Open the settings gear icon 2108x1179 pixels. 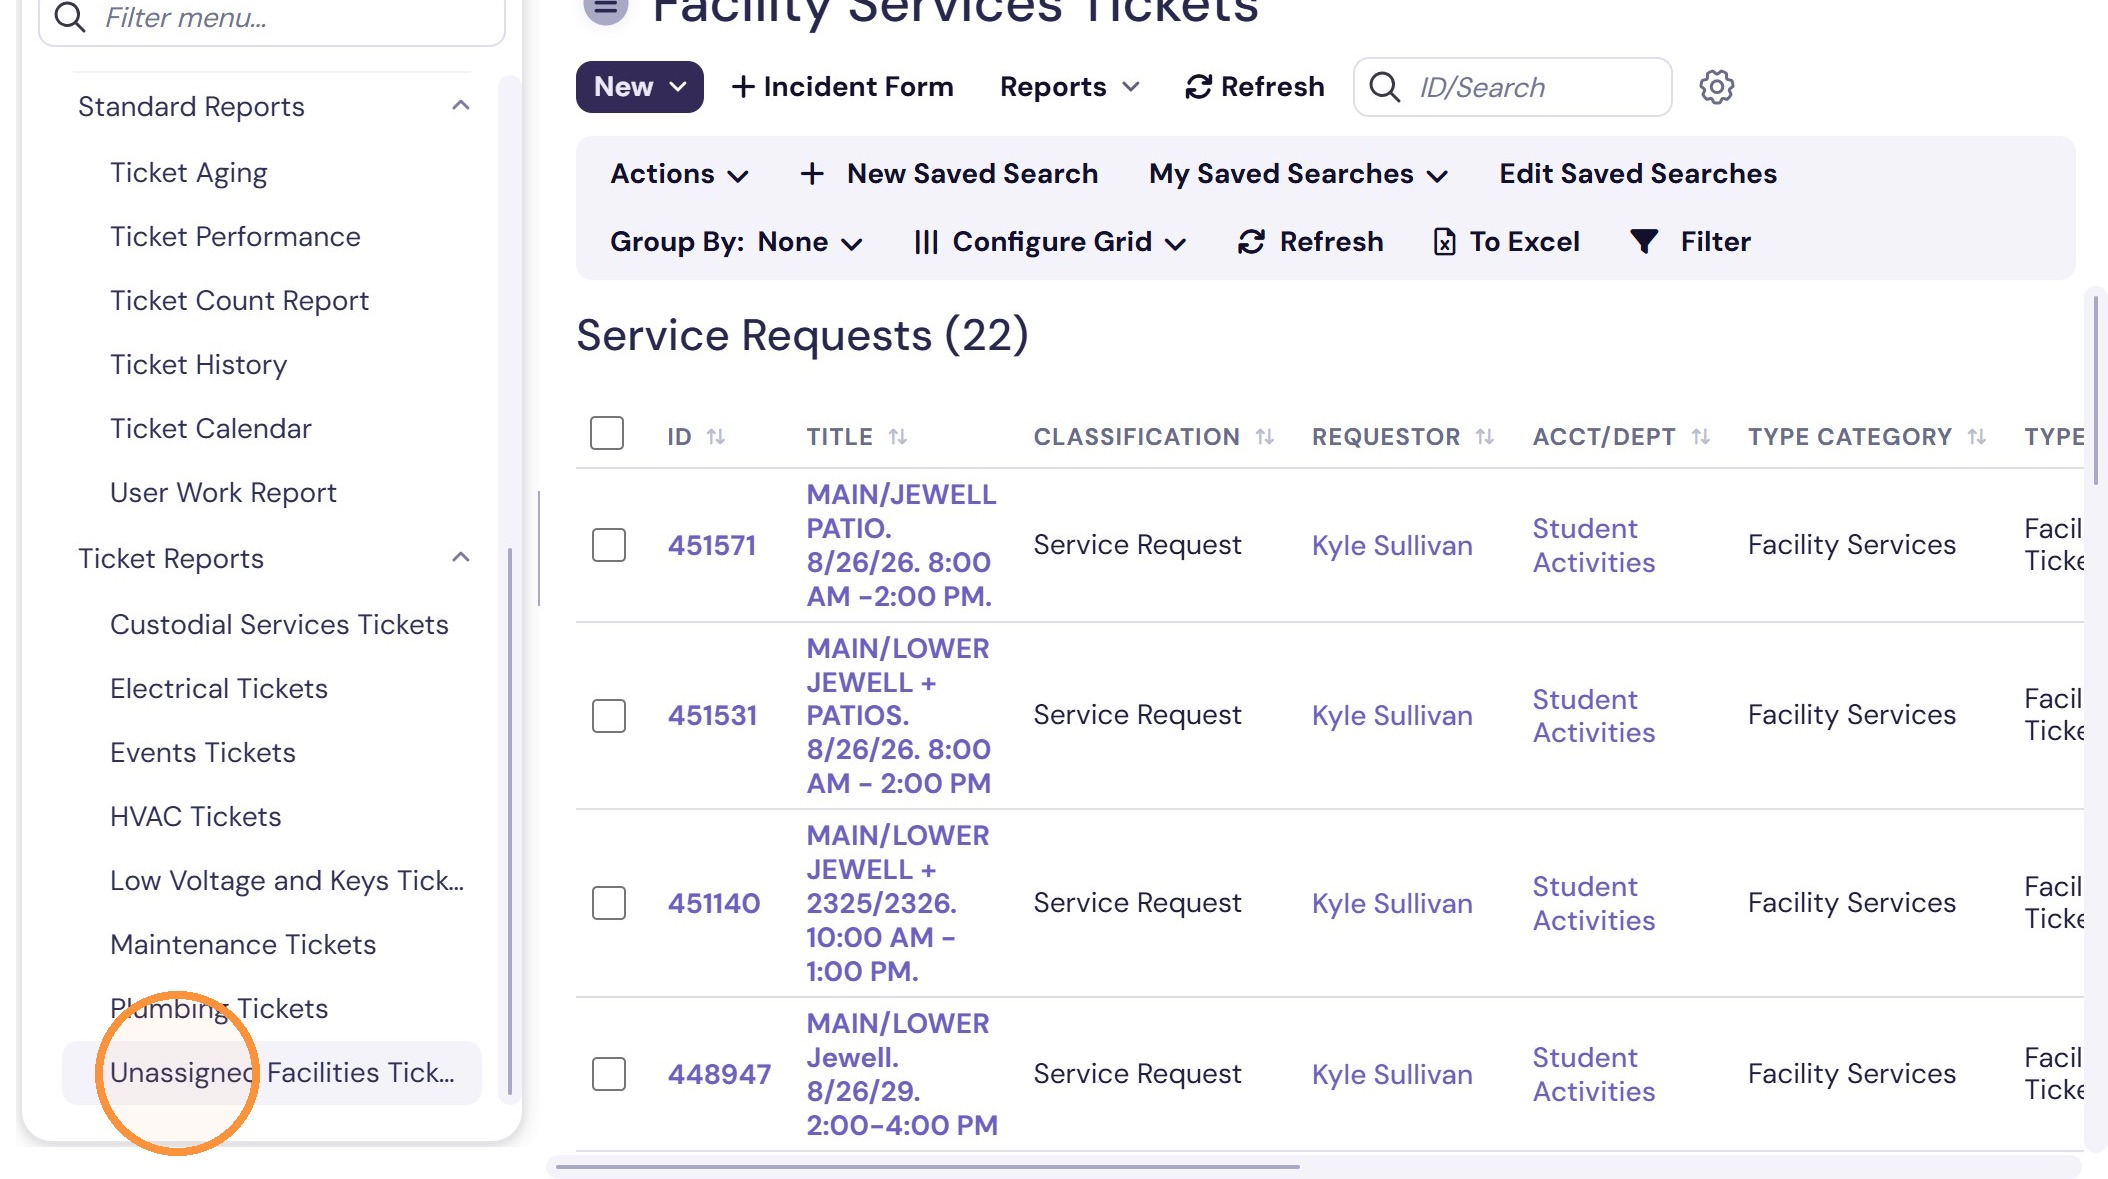pyautogui.click(x=1716, y=87)
